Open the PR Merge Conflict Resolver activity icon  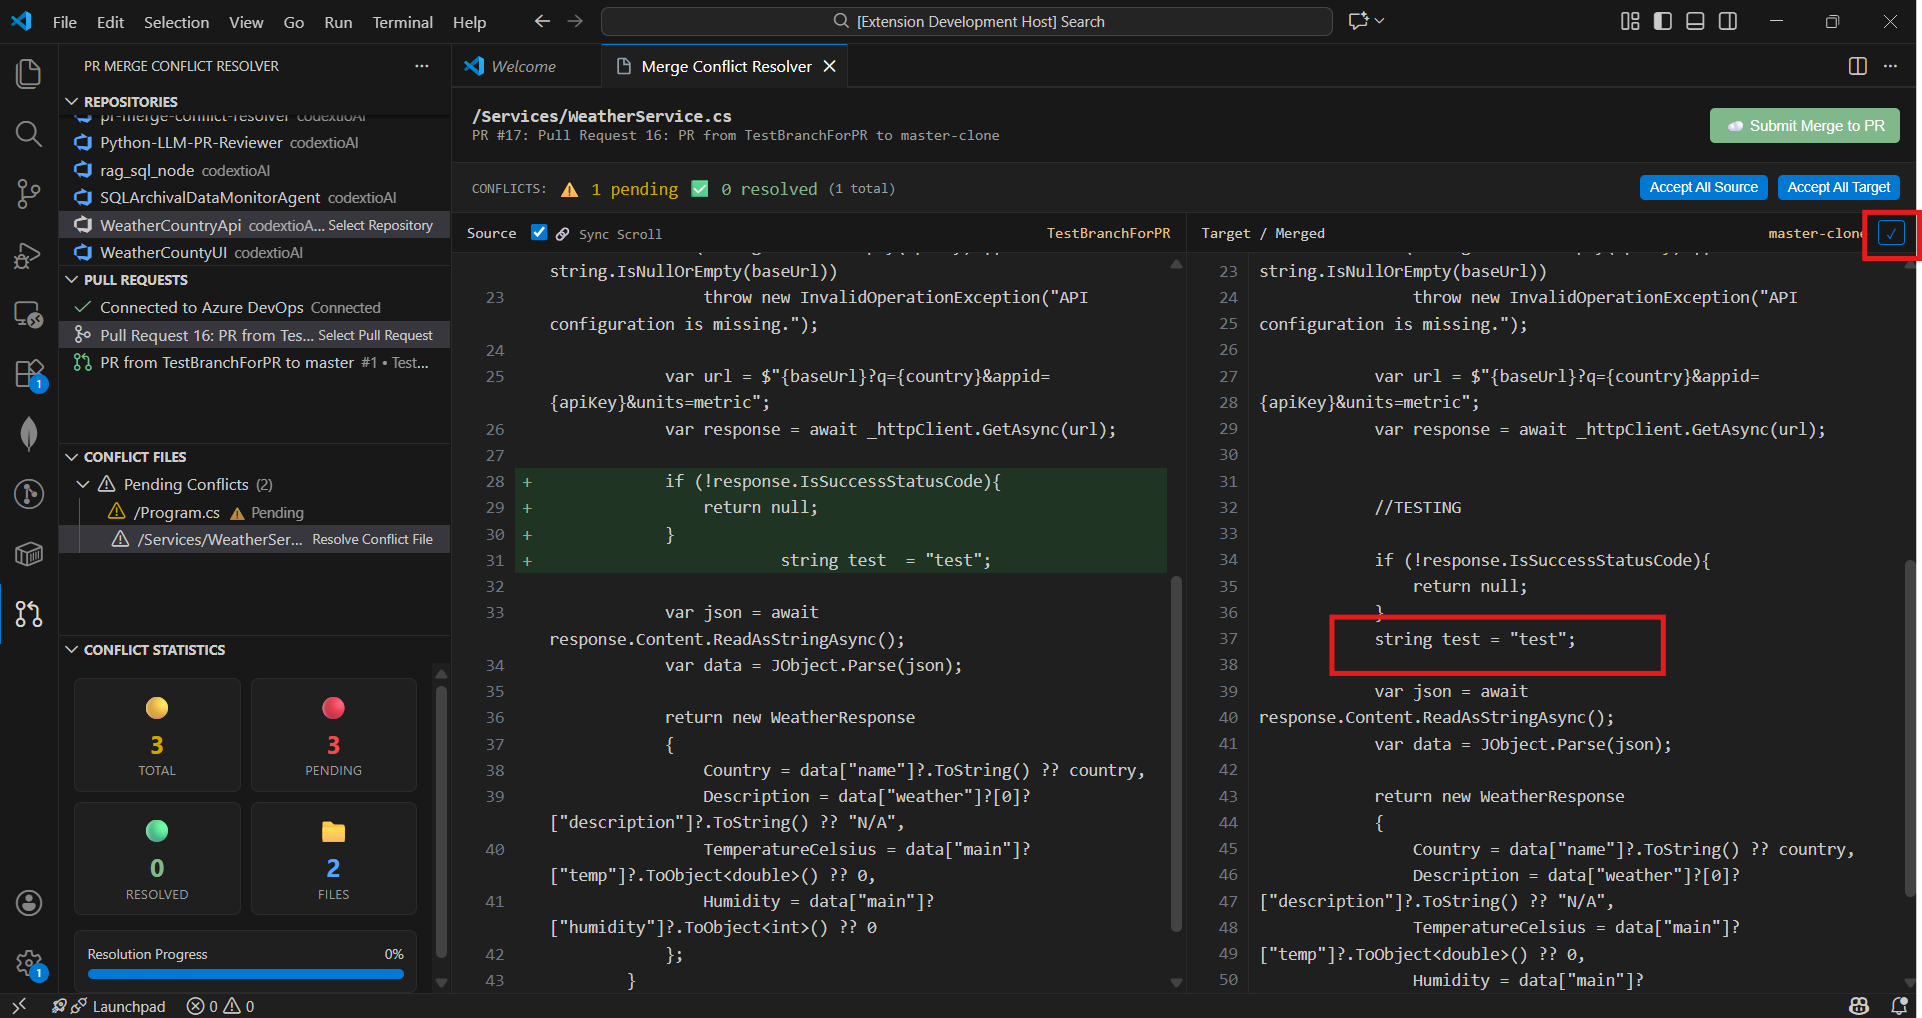pos(29,613)
